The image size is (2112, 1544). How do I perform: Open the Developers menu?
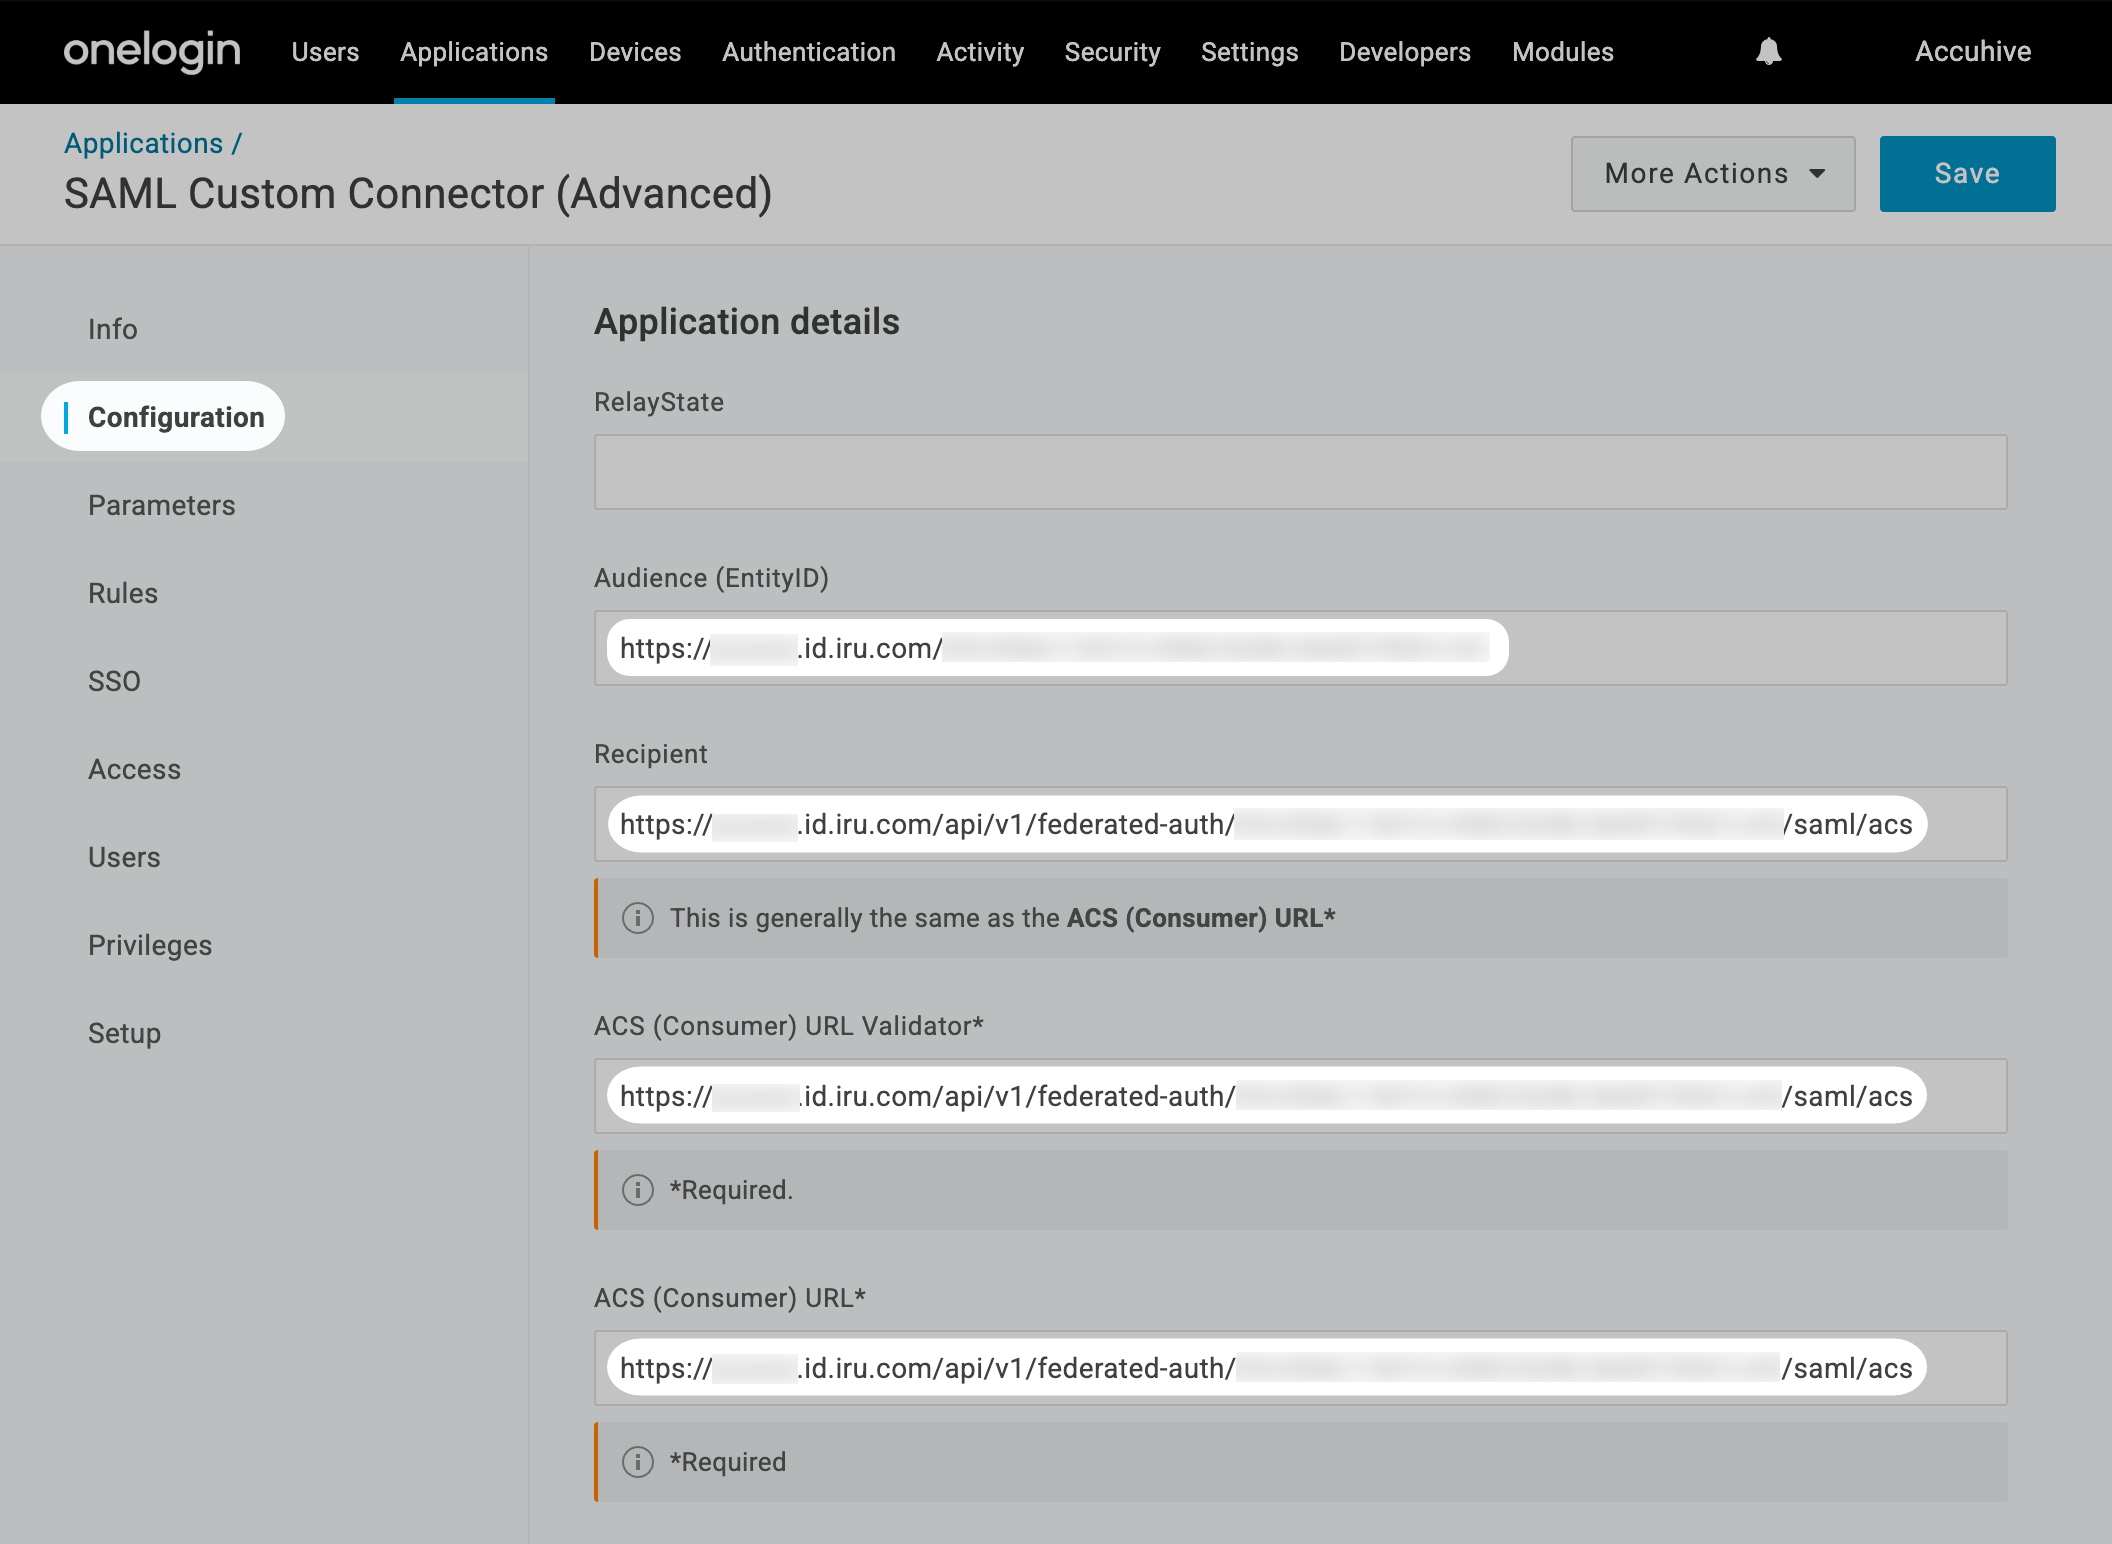[1404, 52]
